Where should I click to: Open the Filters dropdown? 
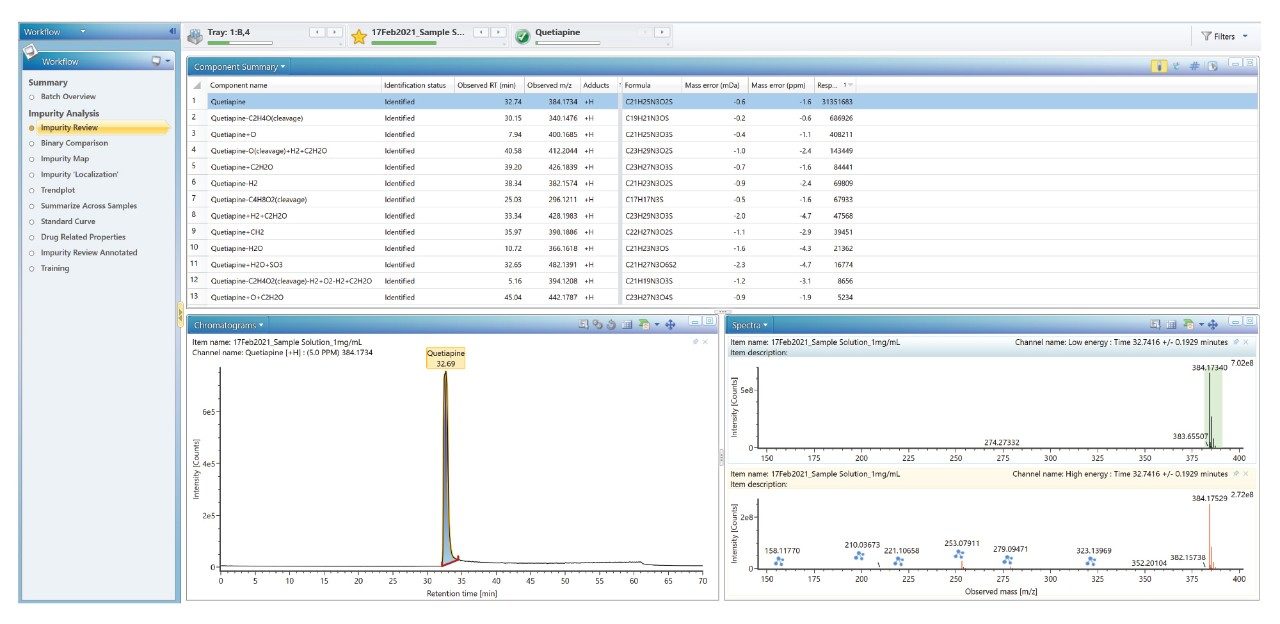[x=1245, y=36]
